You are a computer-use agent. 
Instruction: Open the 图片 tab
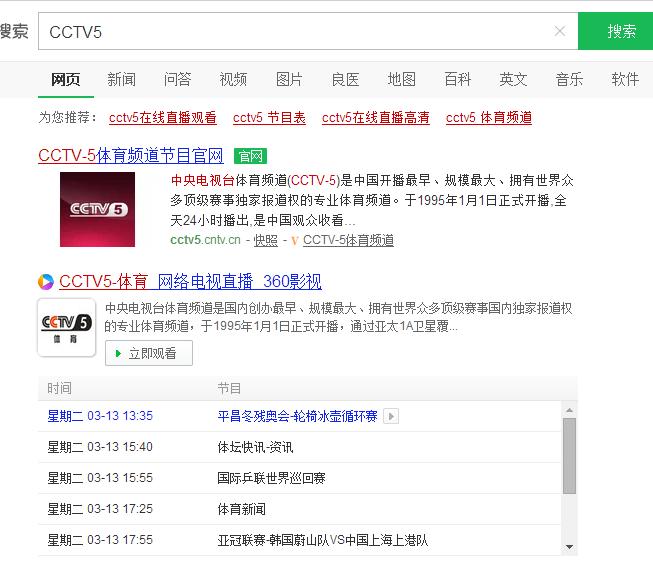pyautogui.click(x=289, y=79)
